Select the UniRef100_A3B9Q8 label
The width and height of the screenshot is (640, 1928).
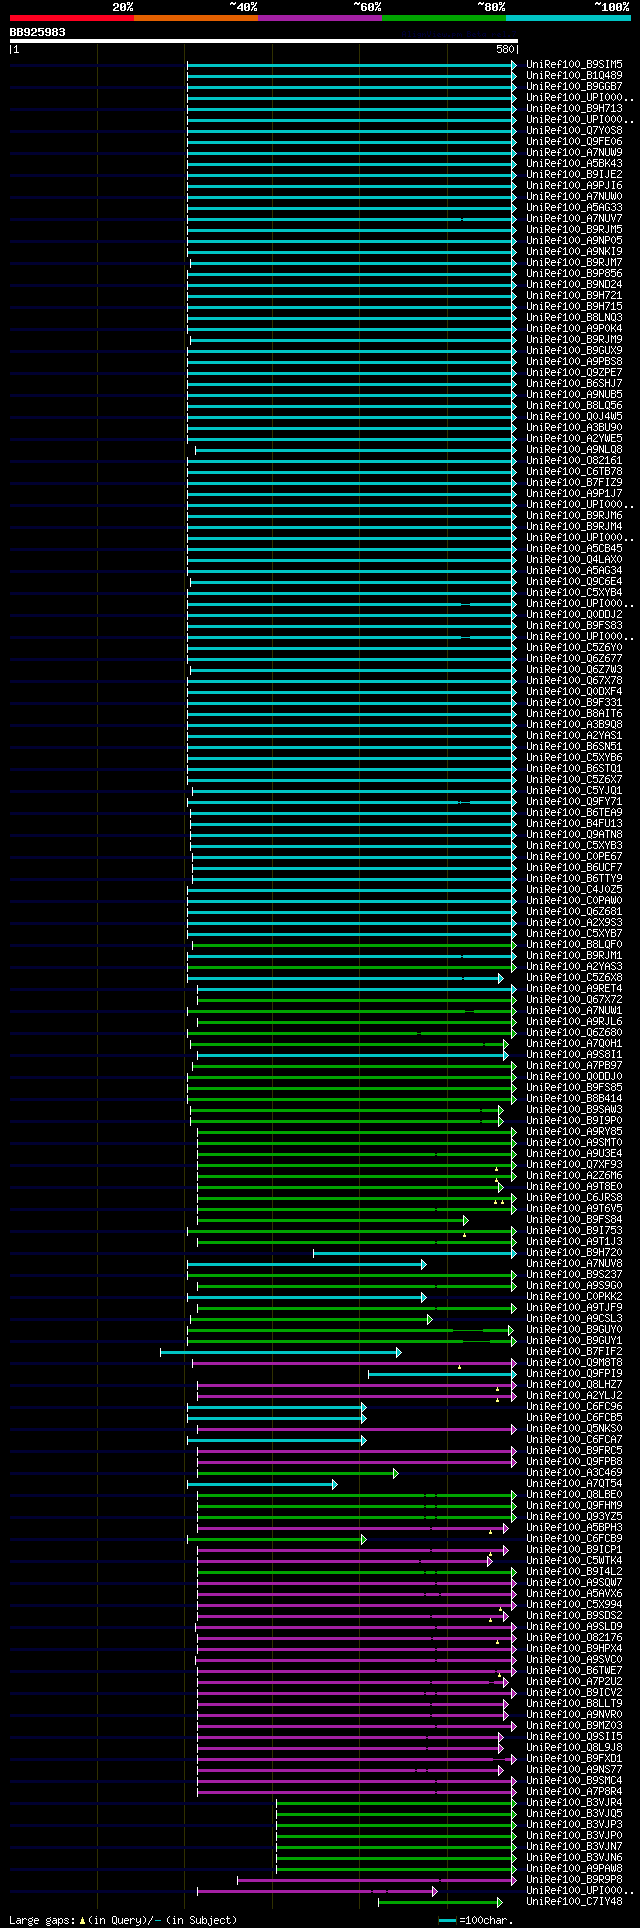pos(574,724)
